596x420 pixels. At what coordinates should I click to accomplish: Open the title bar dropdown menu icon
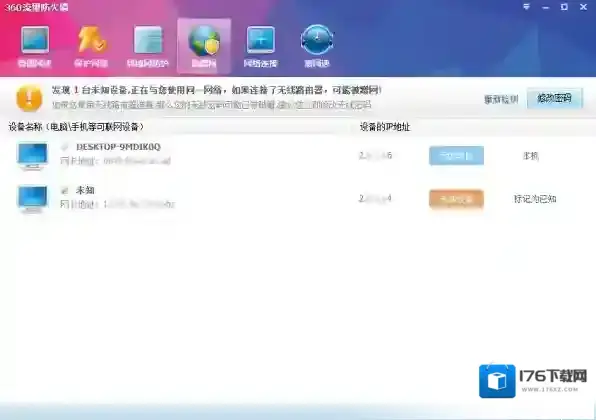pos(526,6)
